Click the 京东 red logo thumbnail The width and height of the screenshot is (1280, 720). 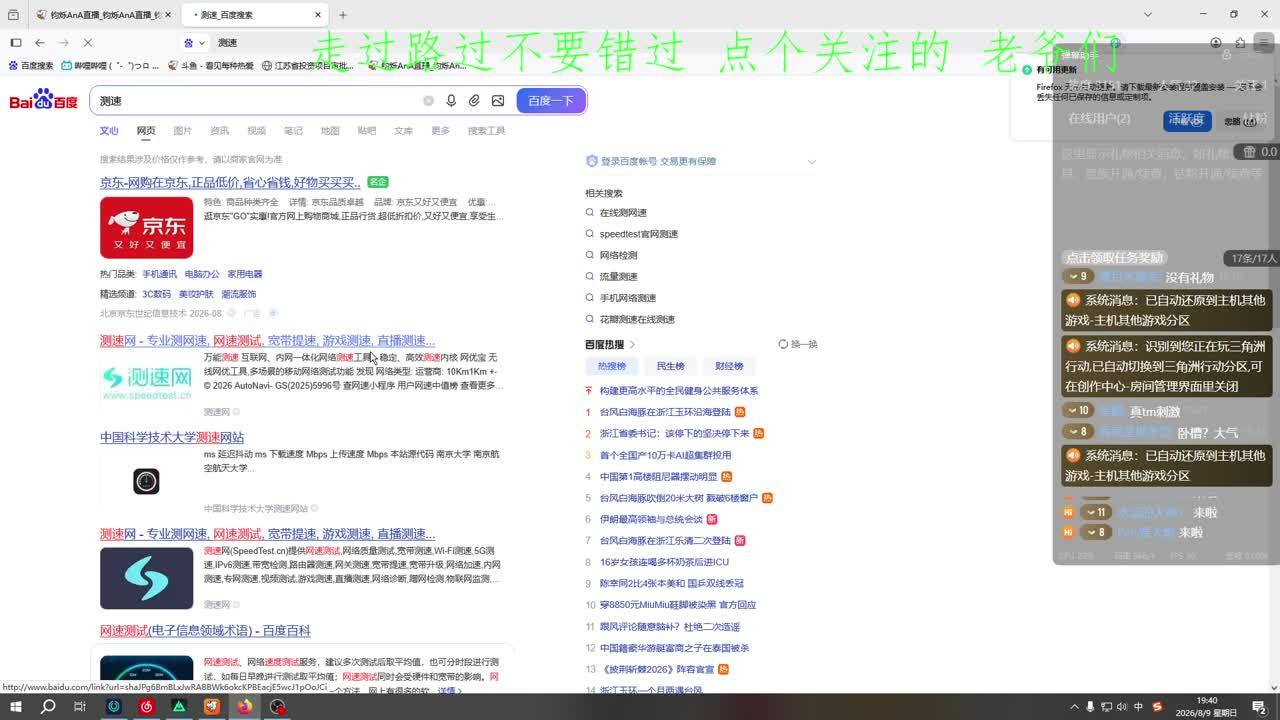146,228
